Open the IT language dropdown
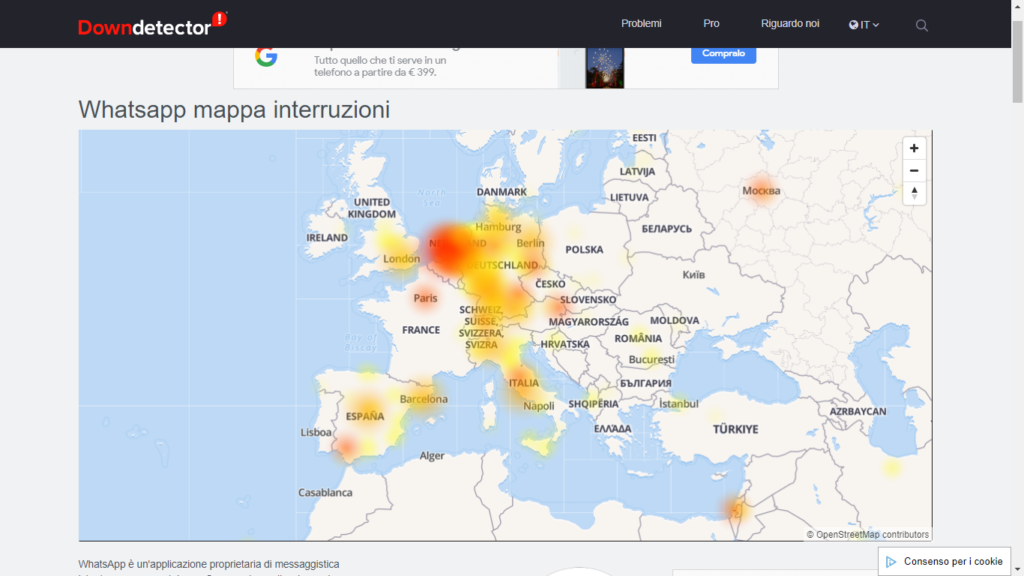Screen dimensions: 1024x576 click(x=863, y=25)
